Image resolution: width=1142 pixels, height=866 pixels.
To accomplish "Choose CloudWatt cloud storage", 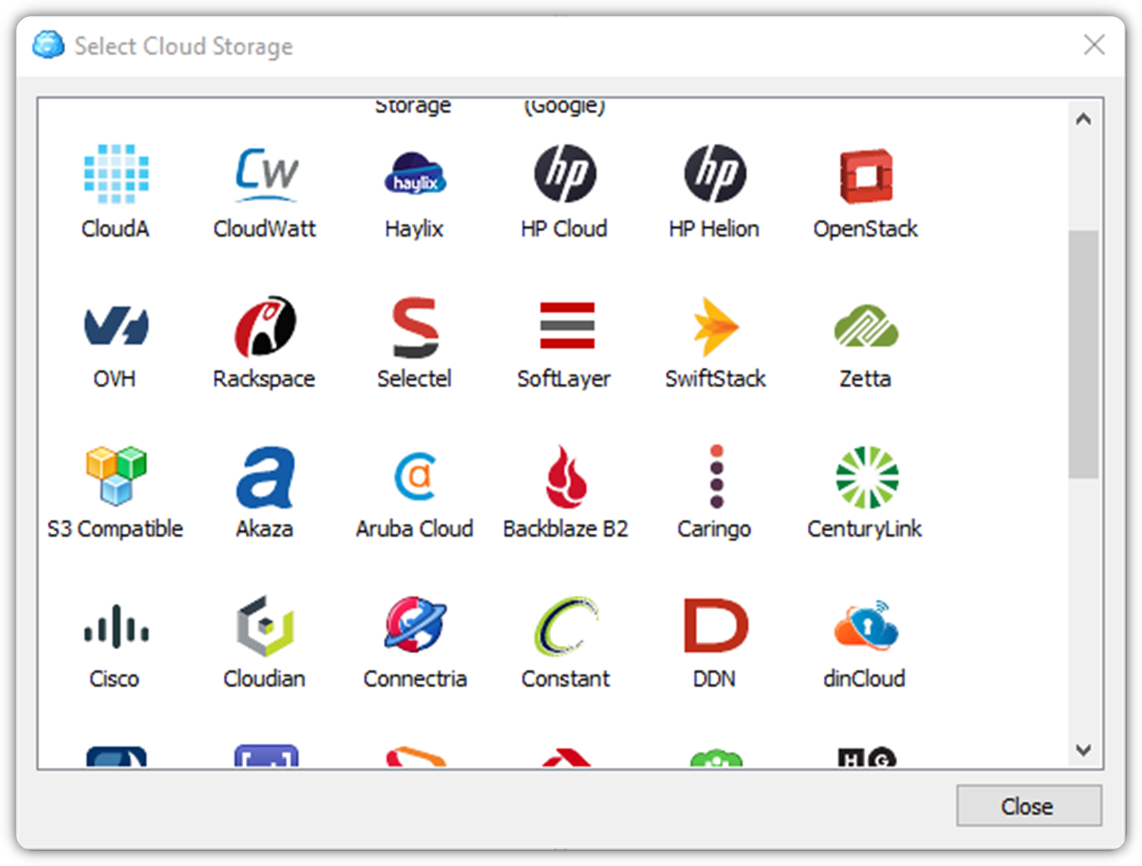I will 266,174.
